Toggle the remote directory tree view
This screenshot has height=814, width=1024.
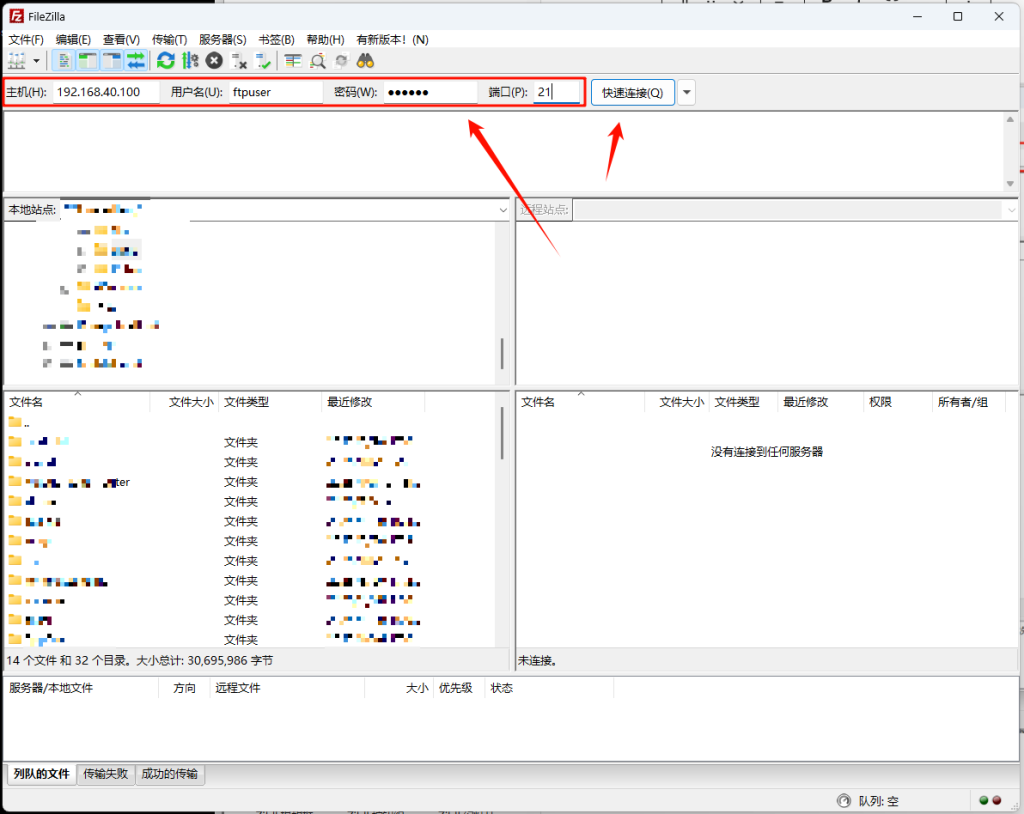112,61
